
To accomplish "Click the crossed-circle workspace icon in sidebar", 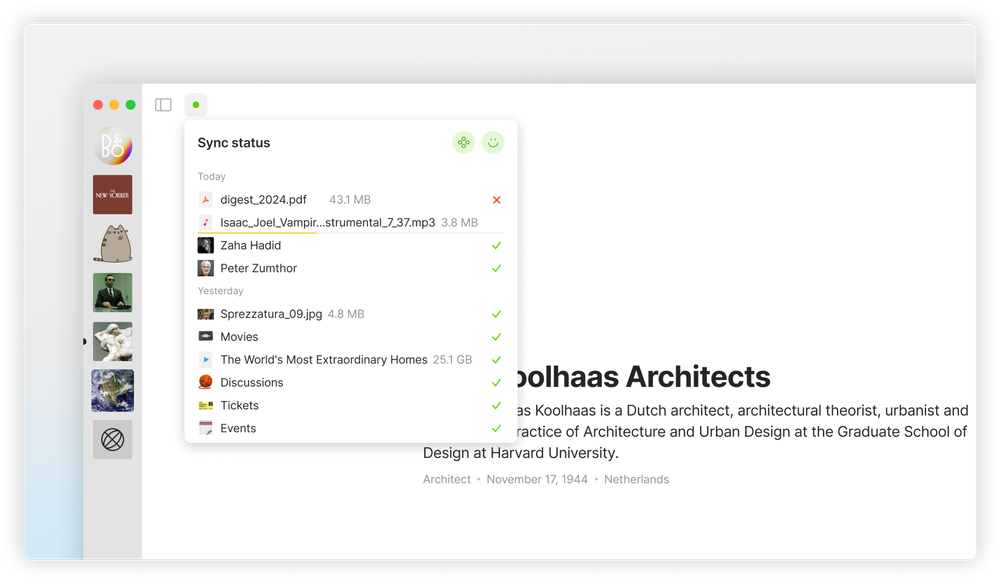I will coord(113,439).
